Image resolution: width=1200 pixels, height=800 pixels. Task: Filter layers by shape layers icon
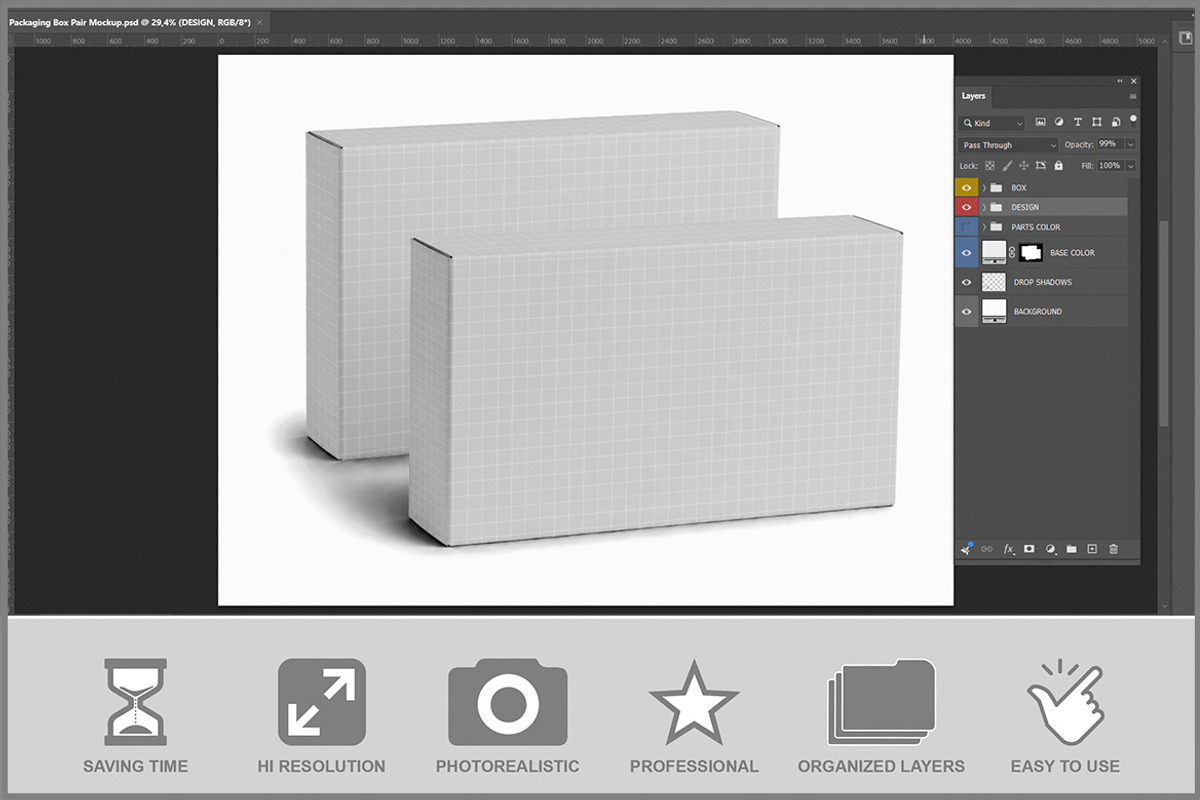[1097, 122]
